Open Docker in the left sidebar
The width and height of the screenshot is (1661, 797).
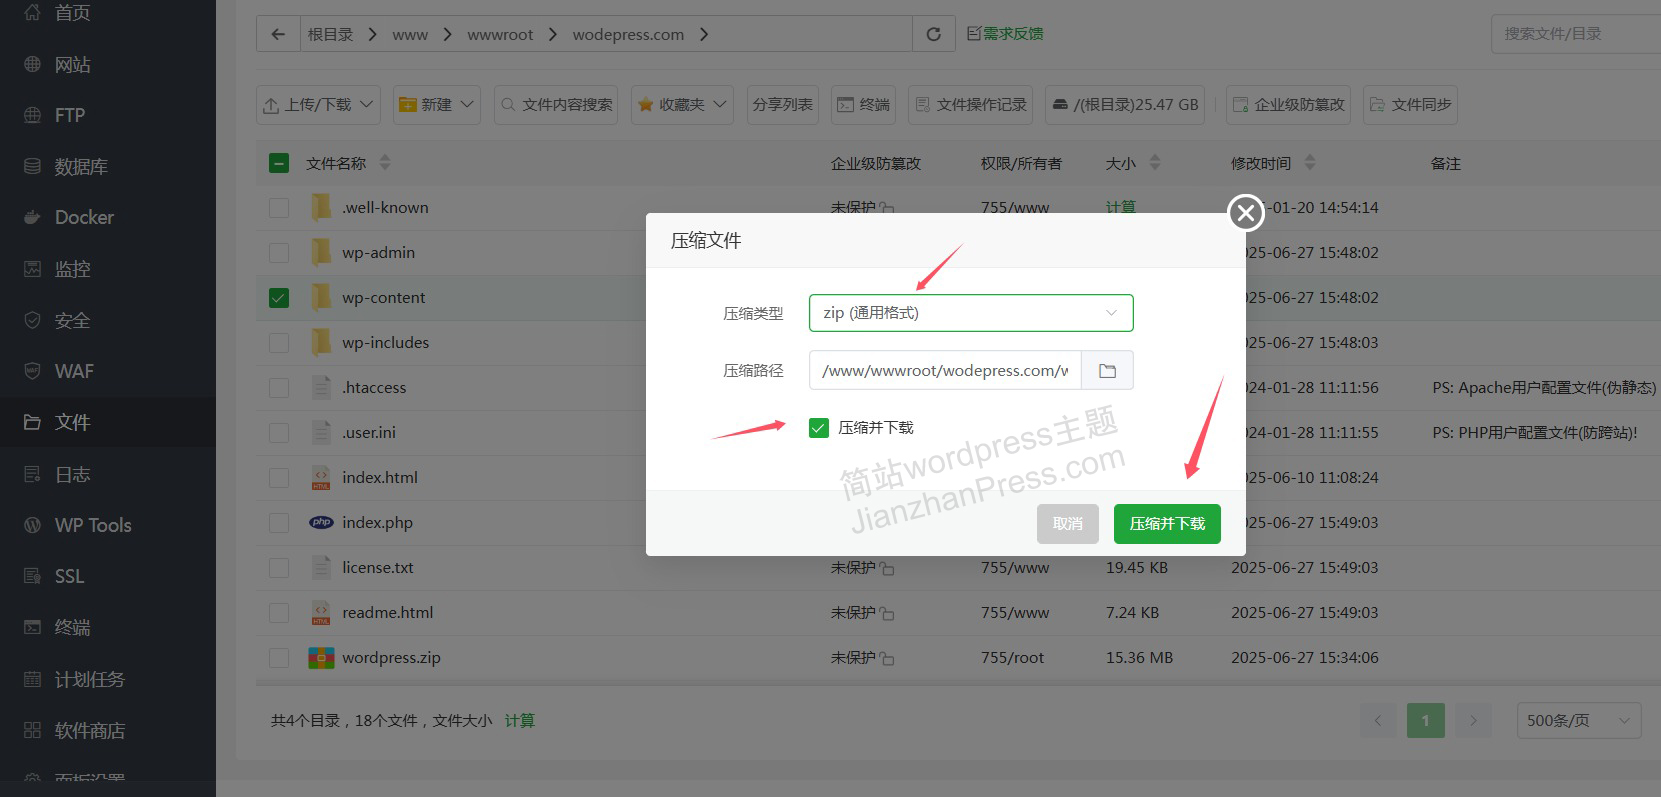click(x=84, y=217)
